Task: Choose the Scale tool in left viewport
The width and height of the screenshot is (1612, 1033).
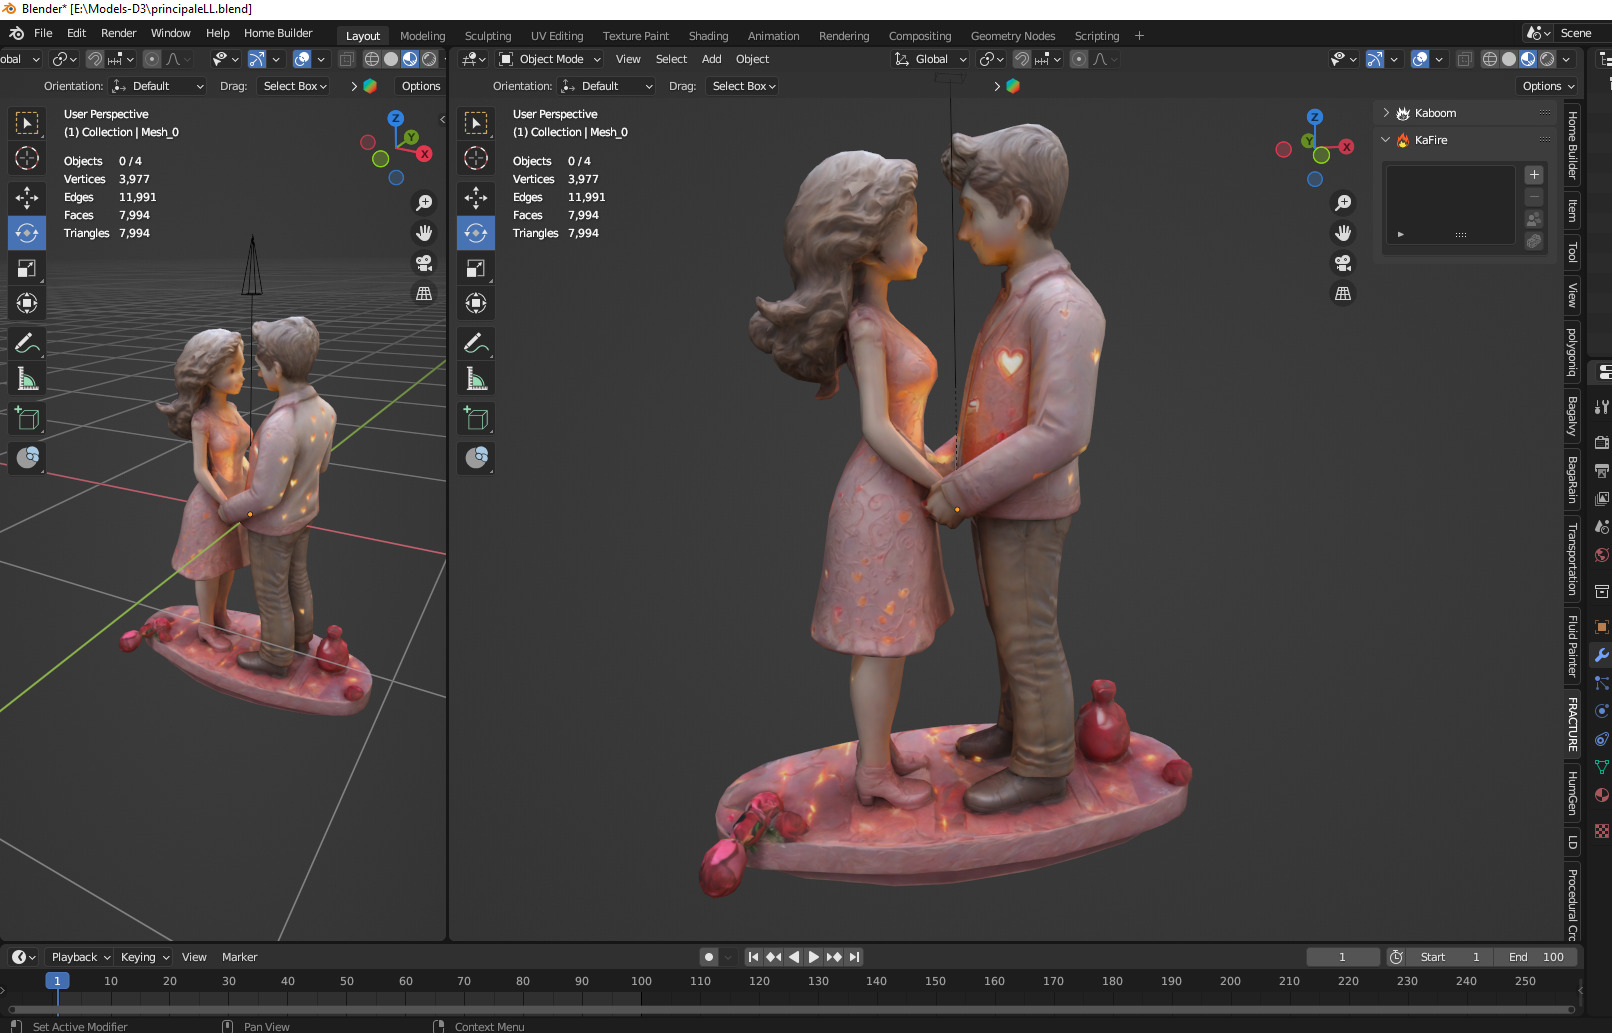Action: [x=27, y=268]
